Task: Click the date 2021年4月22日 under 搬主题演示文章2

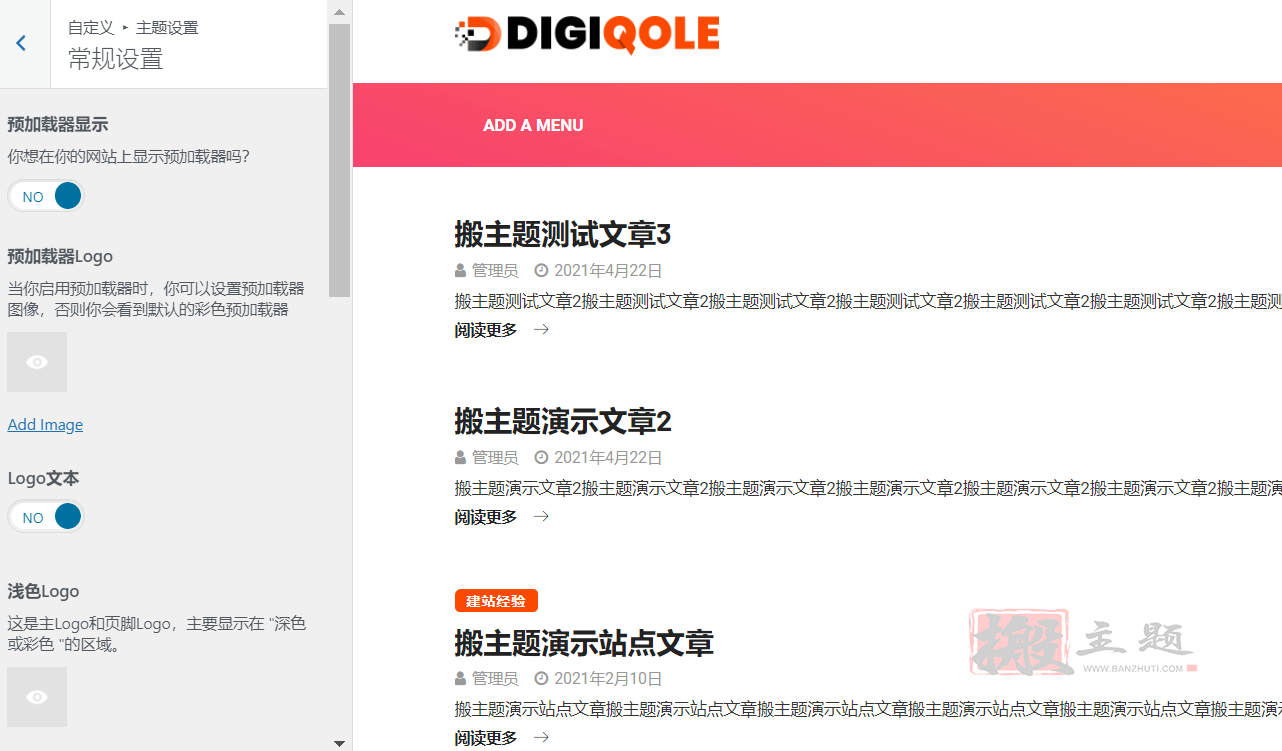Action: 608,457
